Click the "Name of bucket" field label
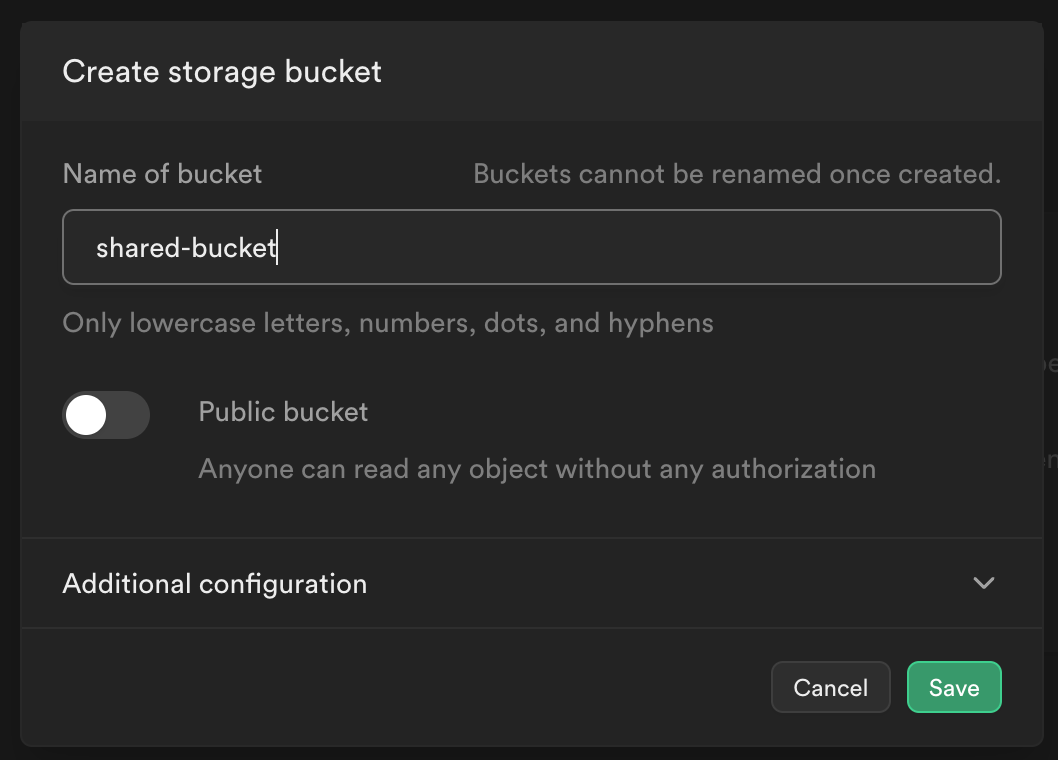The width and height of the screenshot is (1058, 760). tap(162, 174)
